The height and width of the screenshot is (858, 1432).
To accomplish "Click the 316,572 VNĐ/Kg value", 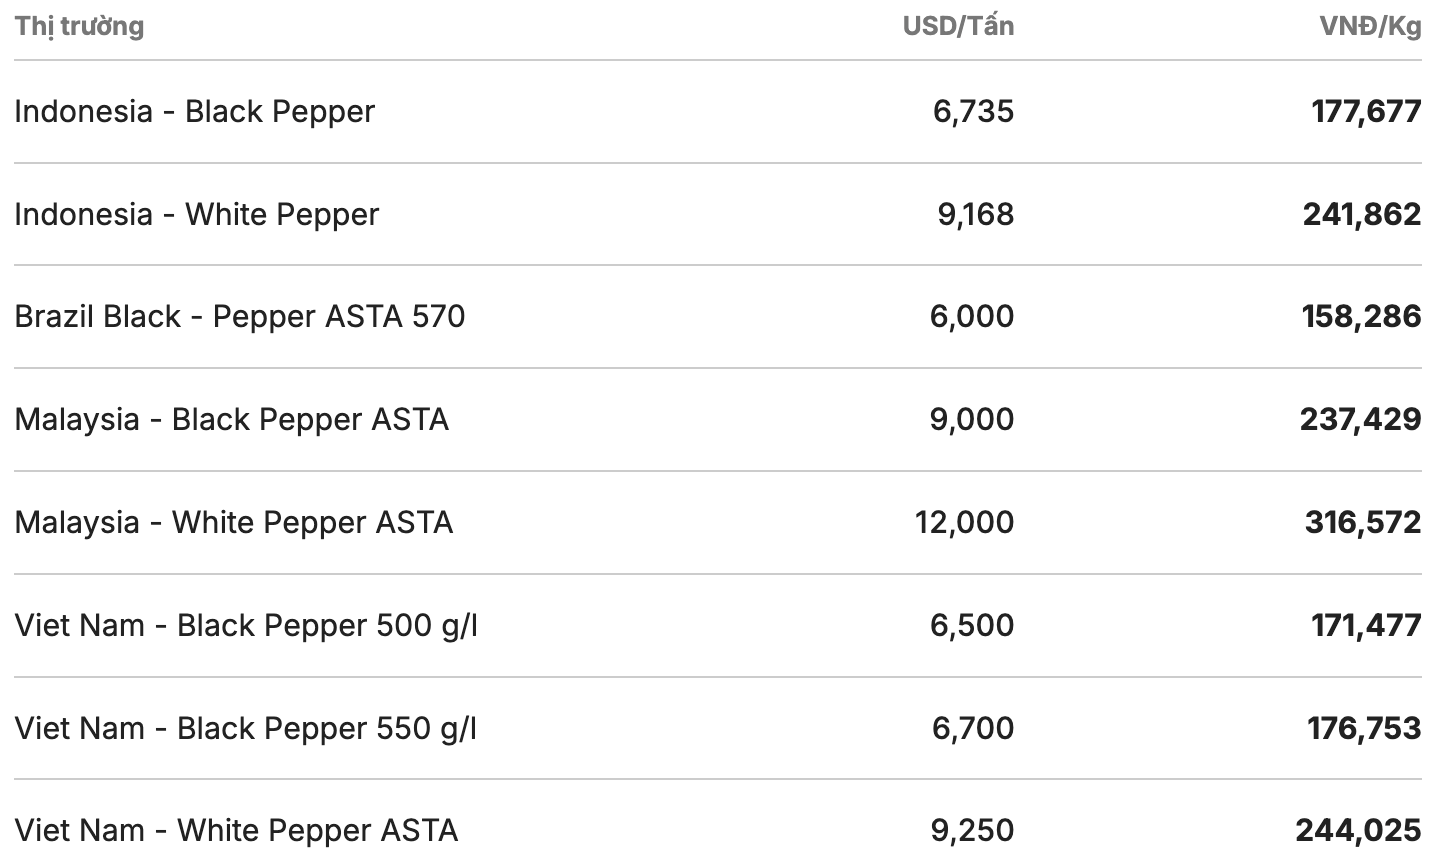I will click(x=1362, y=522).
